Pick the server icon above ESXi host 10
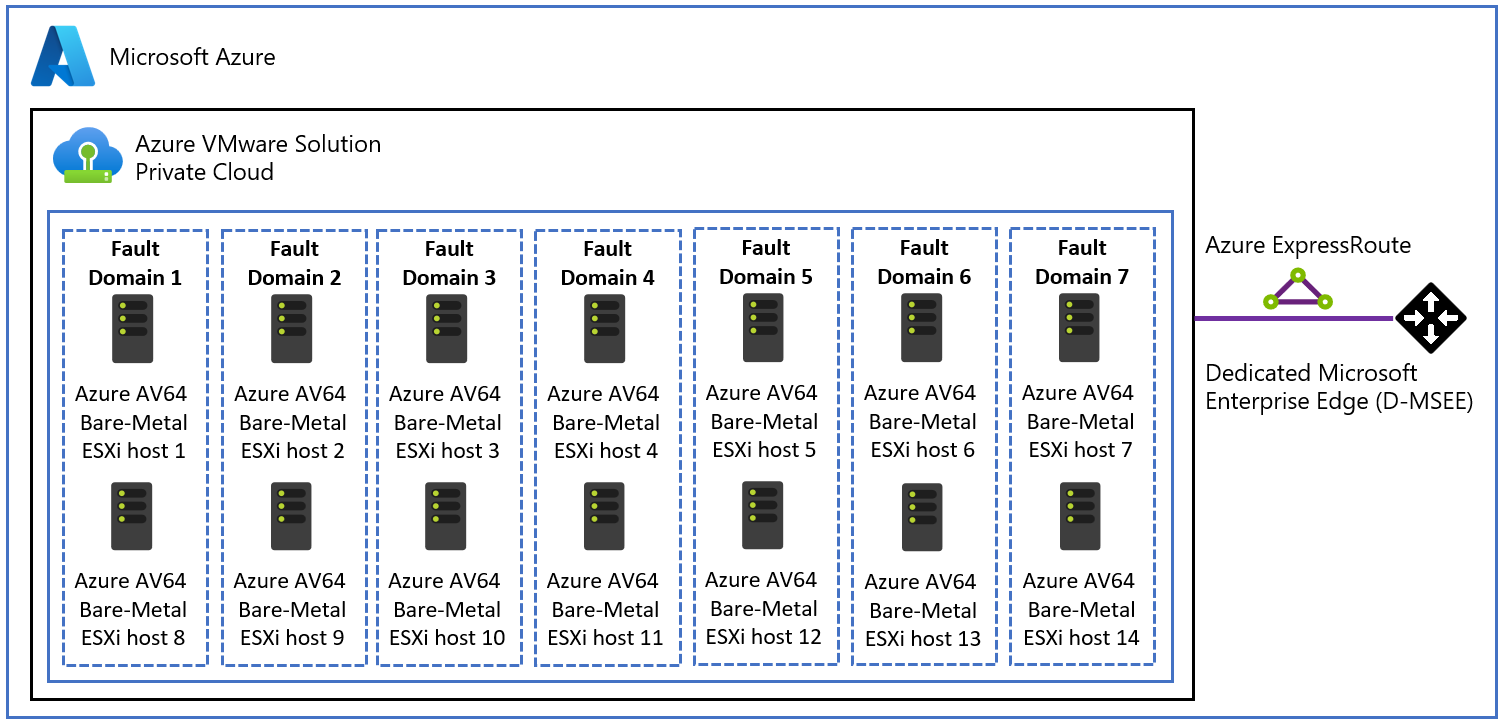Screen dimensions: 1507x727 tap(446, 516)
